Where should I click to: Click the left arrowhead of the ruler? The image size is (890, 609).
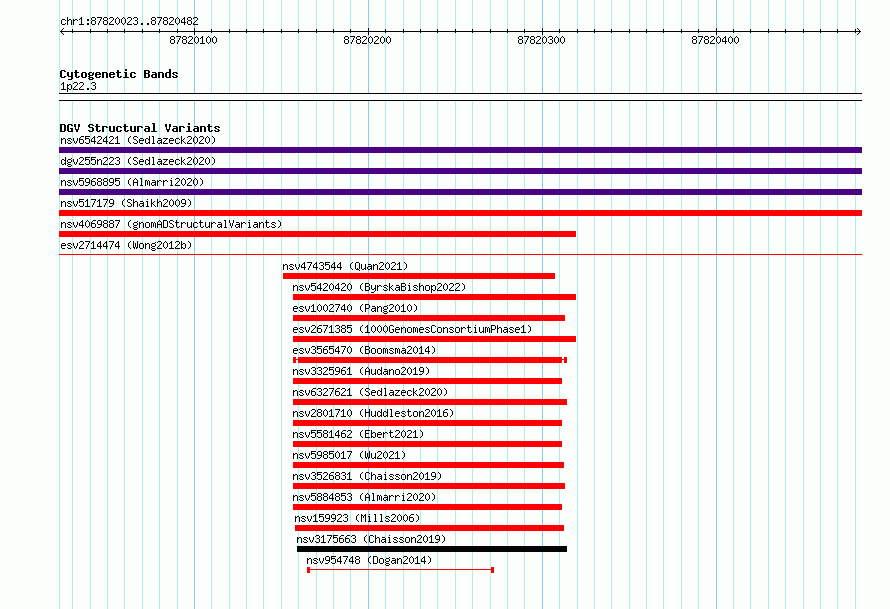[x=62, y=32]
